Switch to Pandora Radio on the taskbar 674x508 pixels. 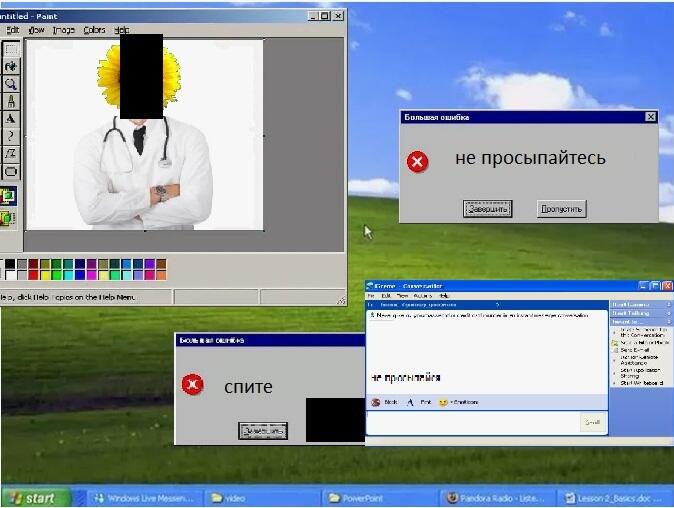(497, 498)
